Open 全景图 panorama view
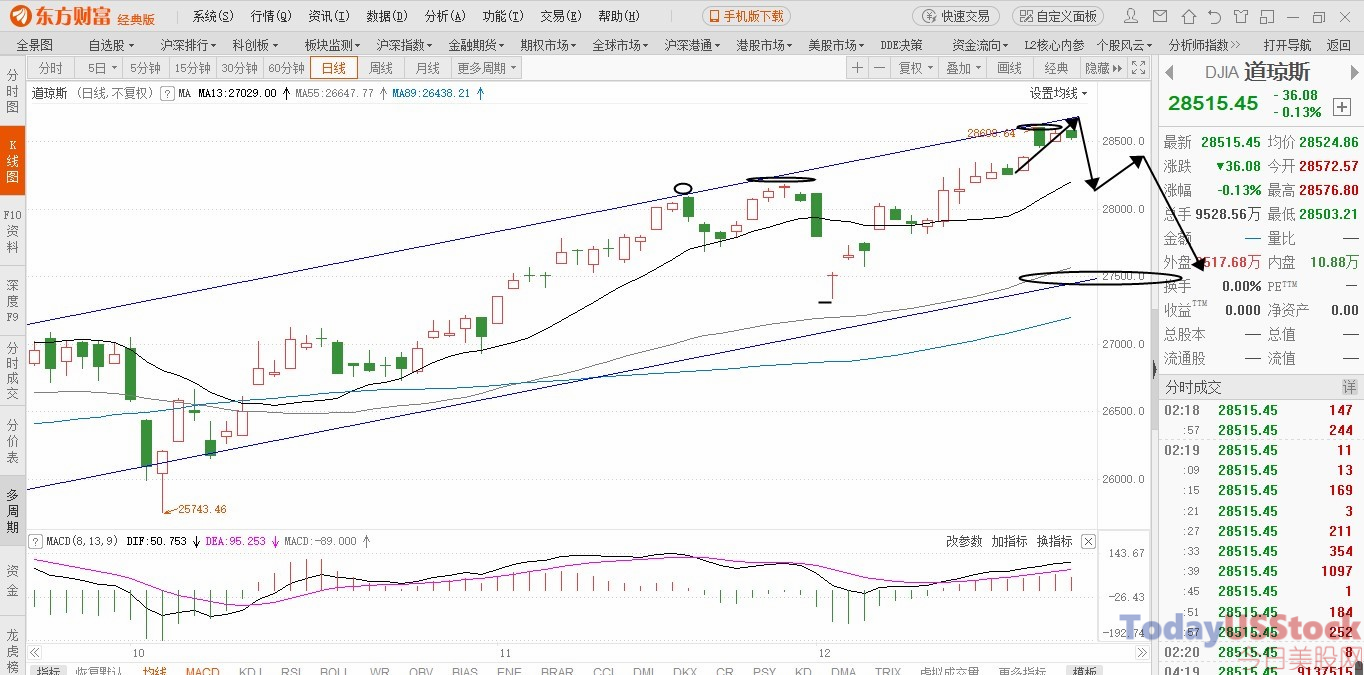 click(x=35, y=45)
